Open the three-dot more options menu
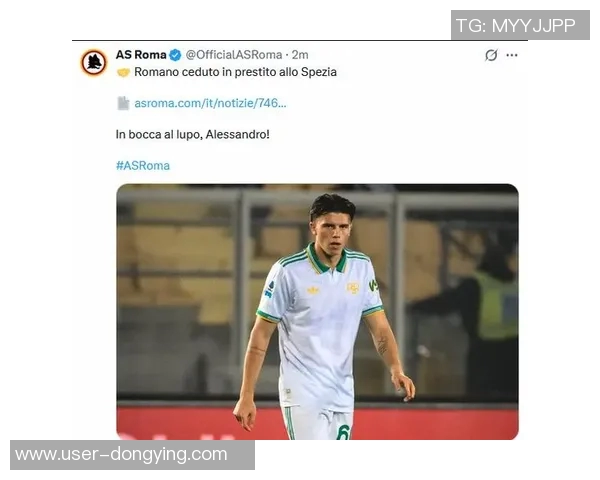 tap(512, 55)
